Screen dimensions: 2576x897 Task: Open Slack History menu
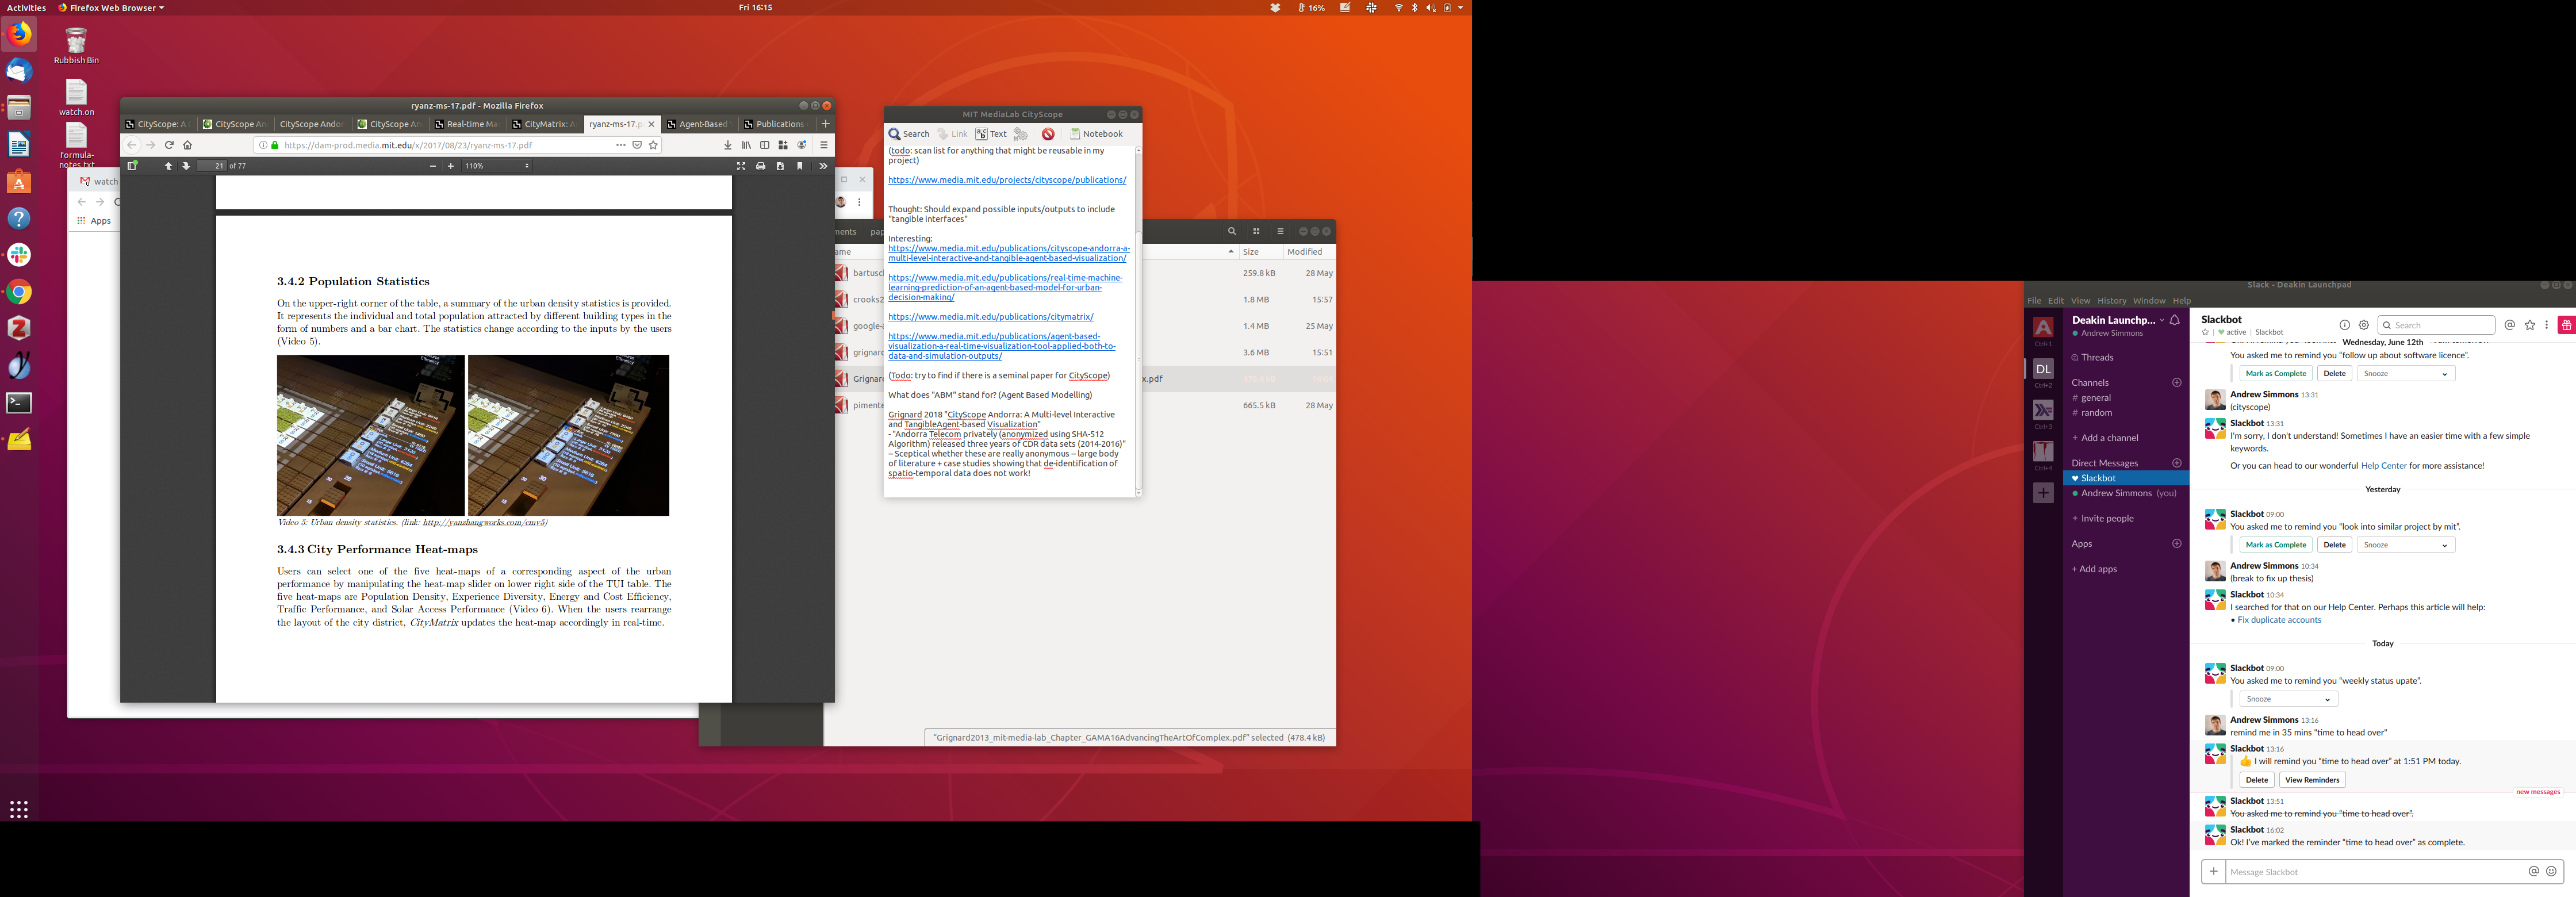point(2111,301)
